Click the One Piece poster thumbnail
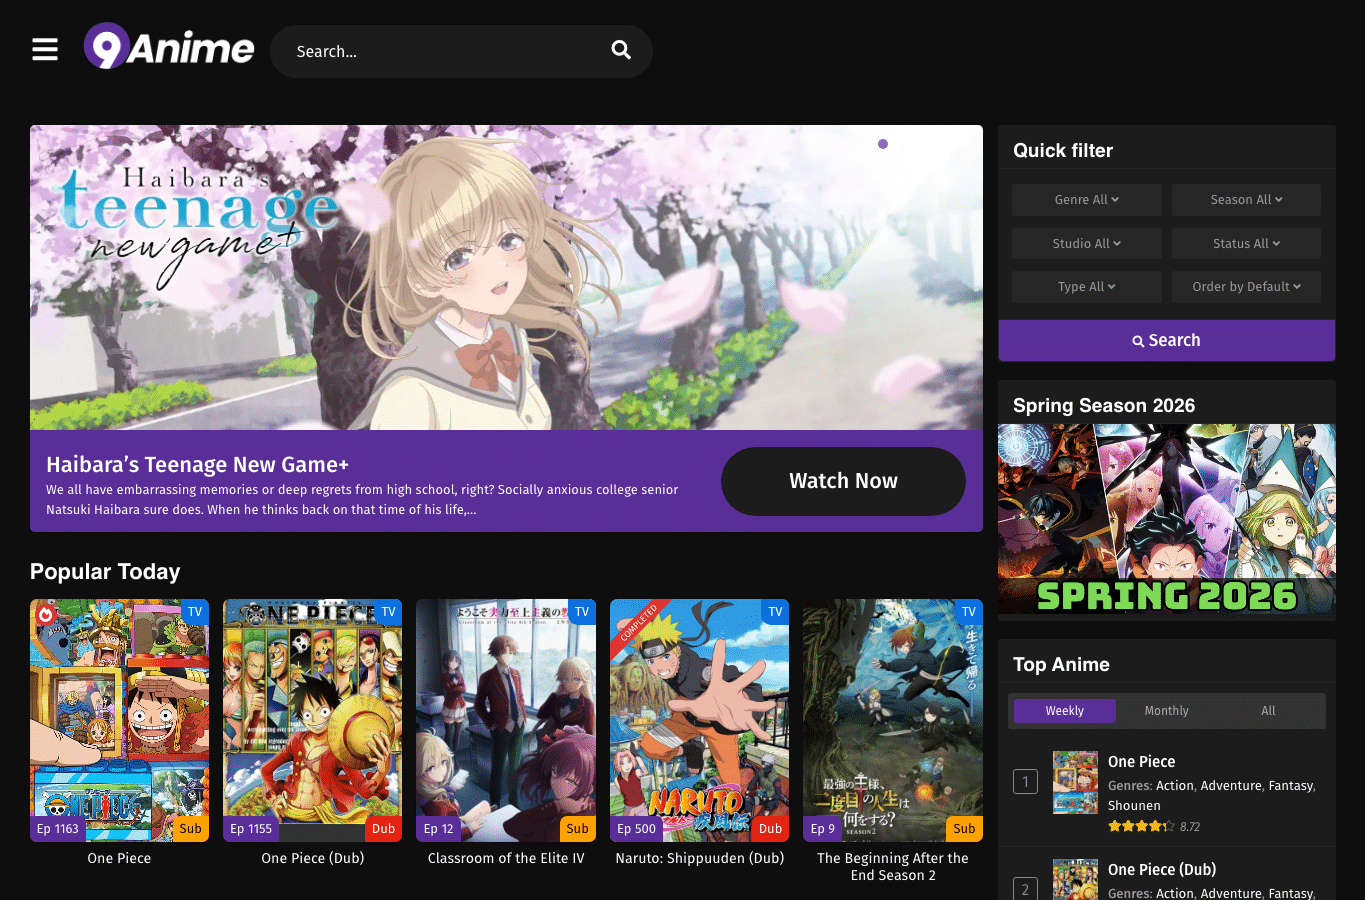This screenshot has width=1365, height=900. (119, 720)
